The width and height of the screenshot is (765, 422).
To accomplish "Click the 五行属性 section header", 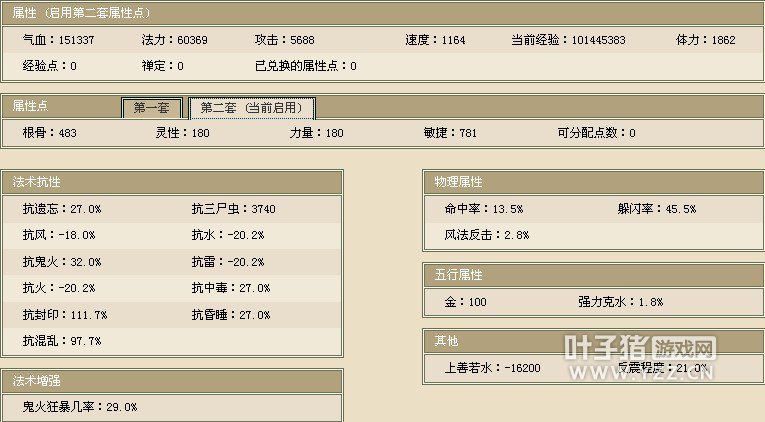I will pos(593,275).
